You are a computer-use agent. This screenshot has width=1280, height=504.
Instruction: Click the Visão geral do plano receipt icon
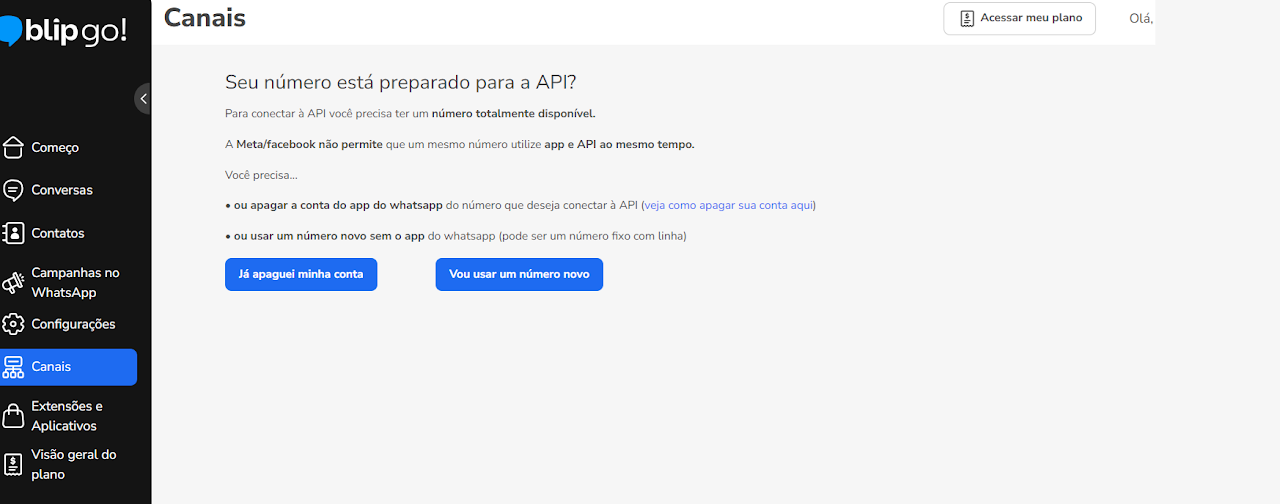point(13,464)
